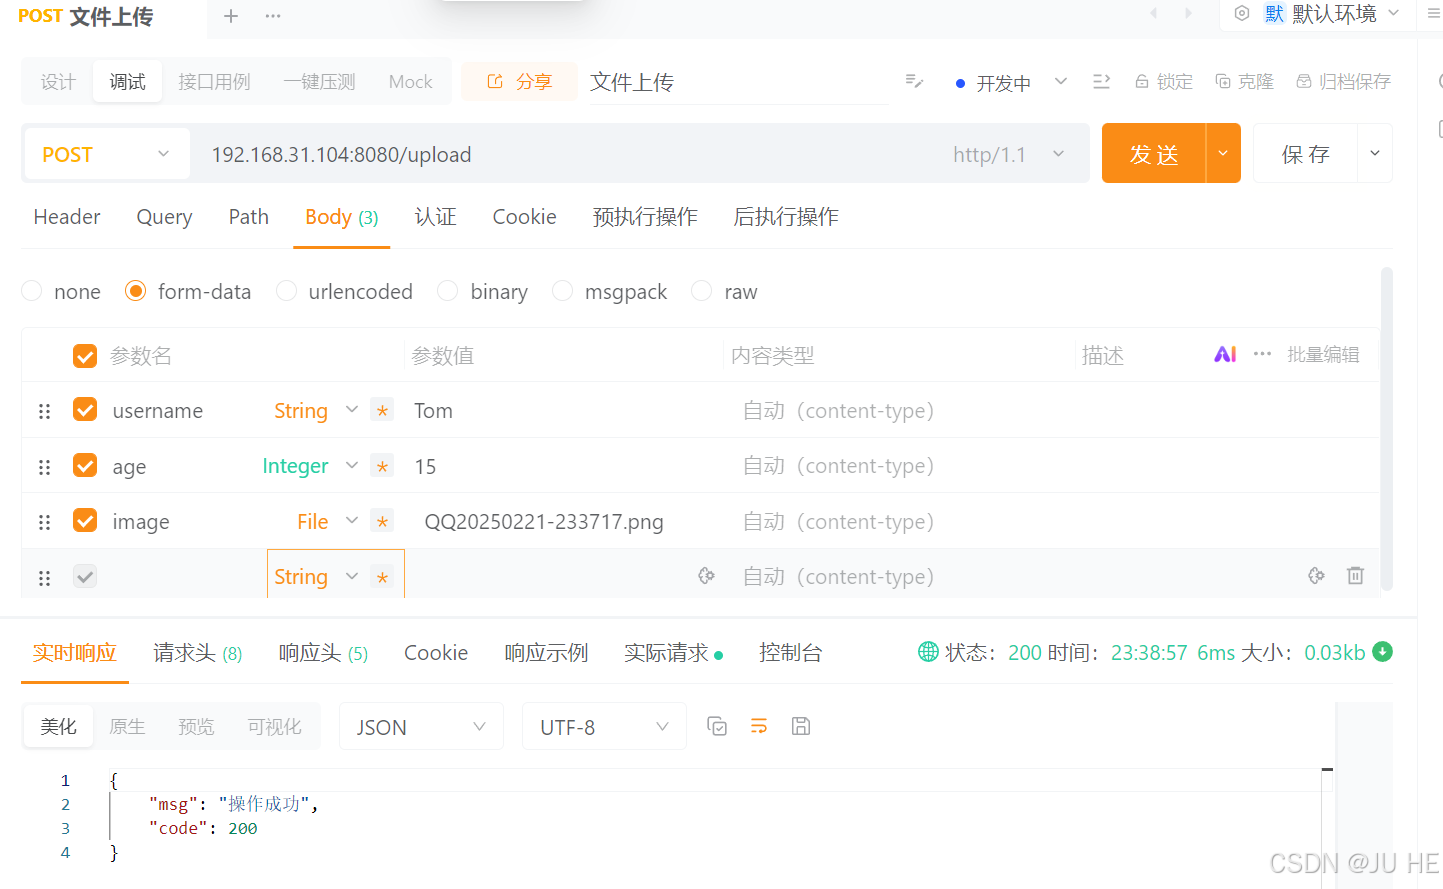Switch to Path tab
The image size is (1443, 889).
(249, 217)
